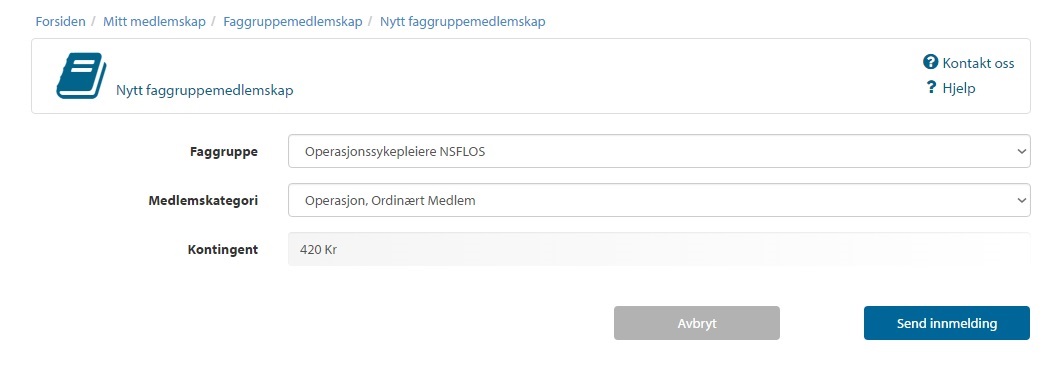Open Mitt medlemskap breadcrumb link
This screenshot has width=1055, height=365.
[154, 22]
